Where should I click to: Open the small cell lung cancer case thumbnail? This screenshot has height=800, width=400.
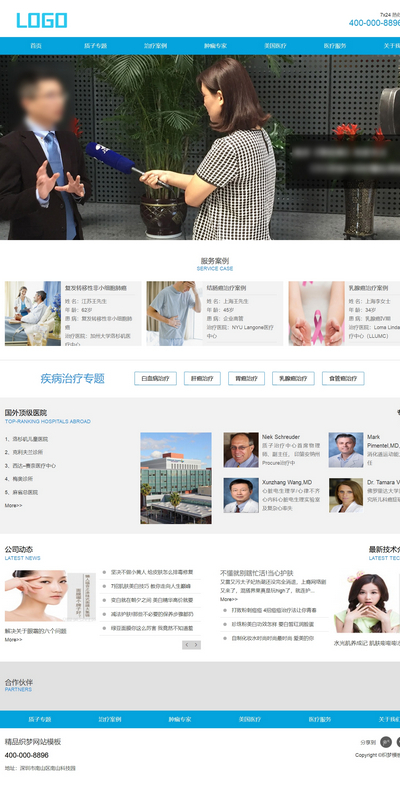pos(33,313)
